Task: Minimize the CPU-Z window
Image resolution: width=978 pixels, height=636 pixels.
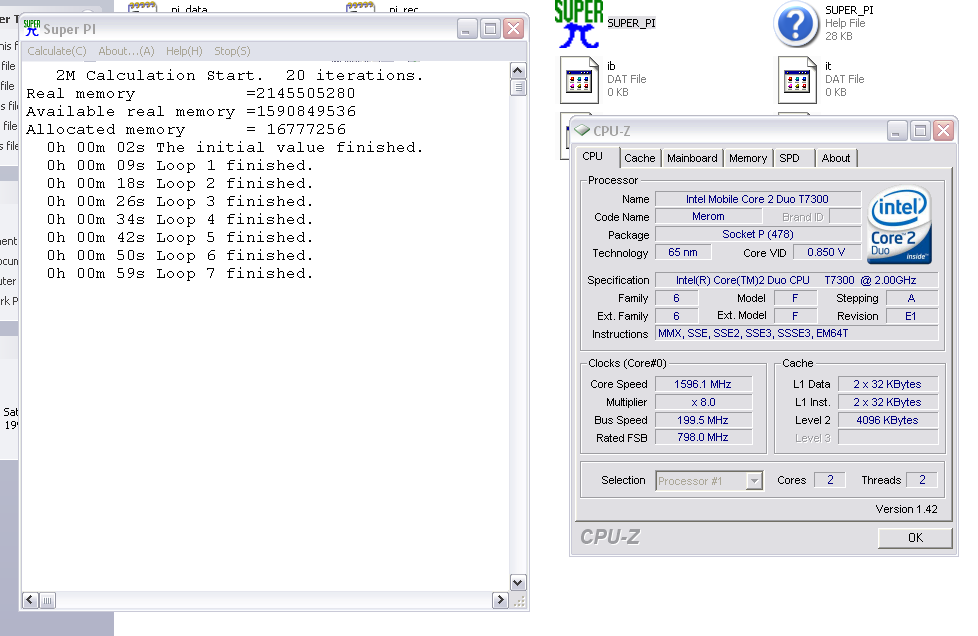Action: pyautogui.click(x=897, y=131)
